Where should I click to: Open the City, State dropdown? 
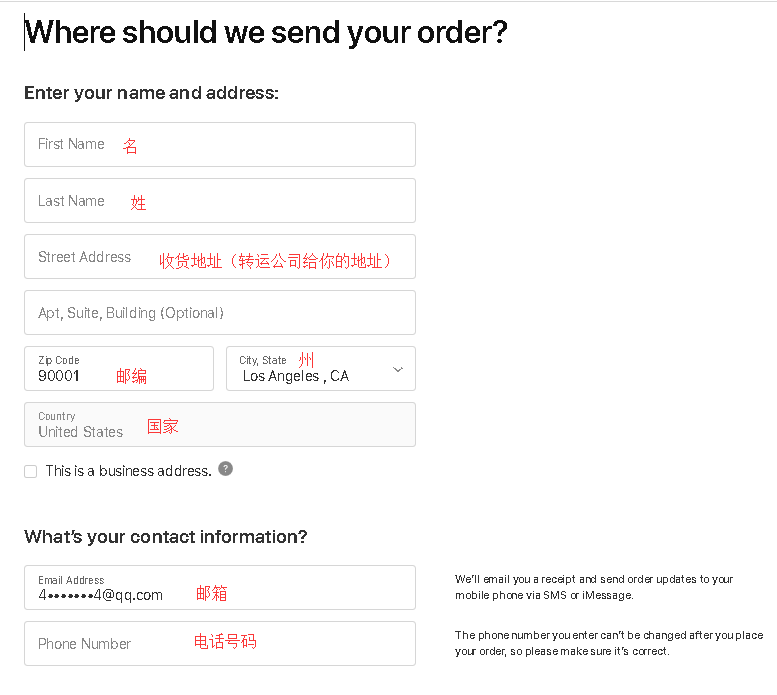320,368
